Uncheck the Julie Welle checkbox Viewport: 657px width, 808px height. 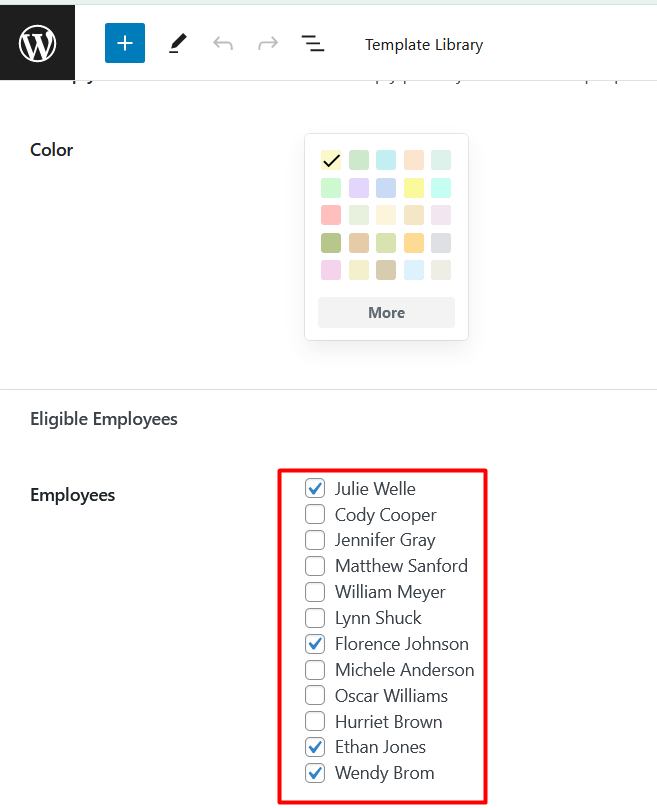[x=315, y=489]
